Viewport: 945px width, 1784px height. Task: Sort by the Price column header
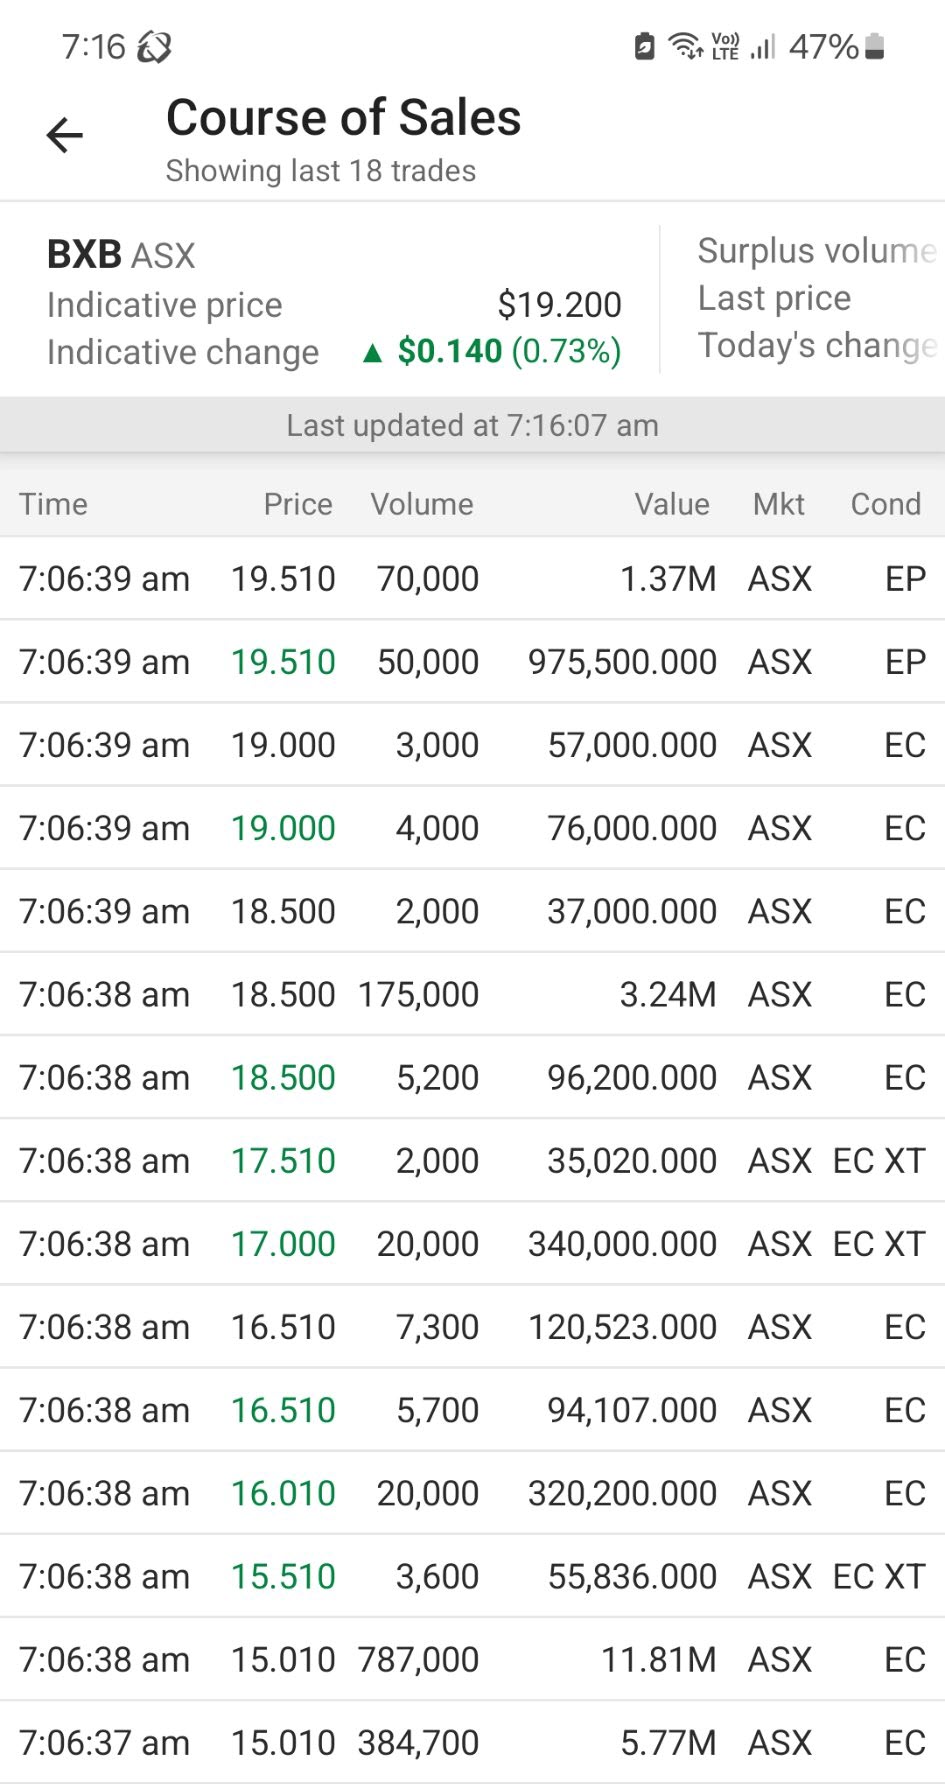298,504
